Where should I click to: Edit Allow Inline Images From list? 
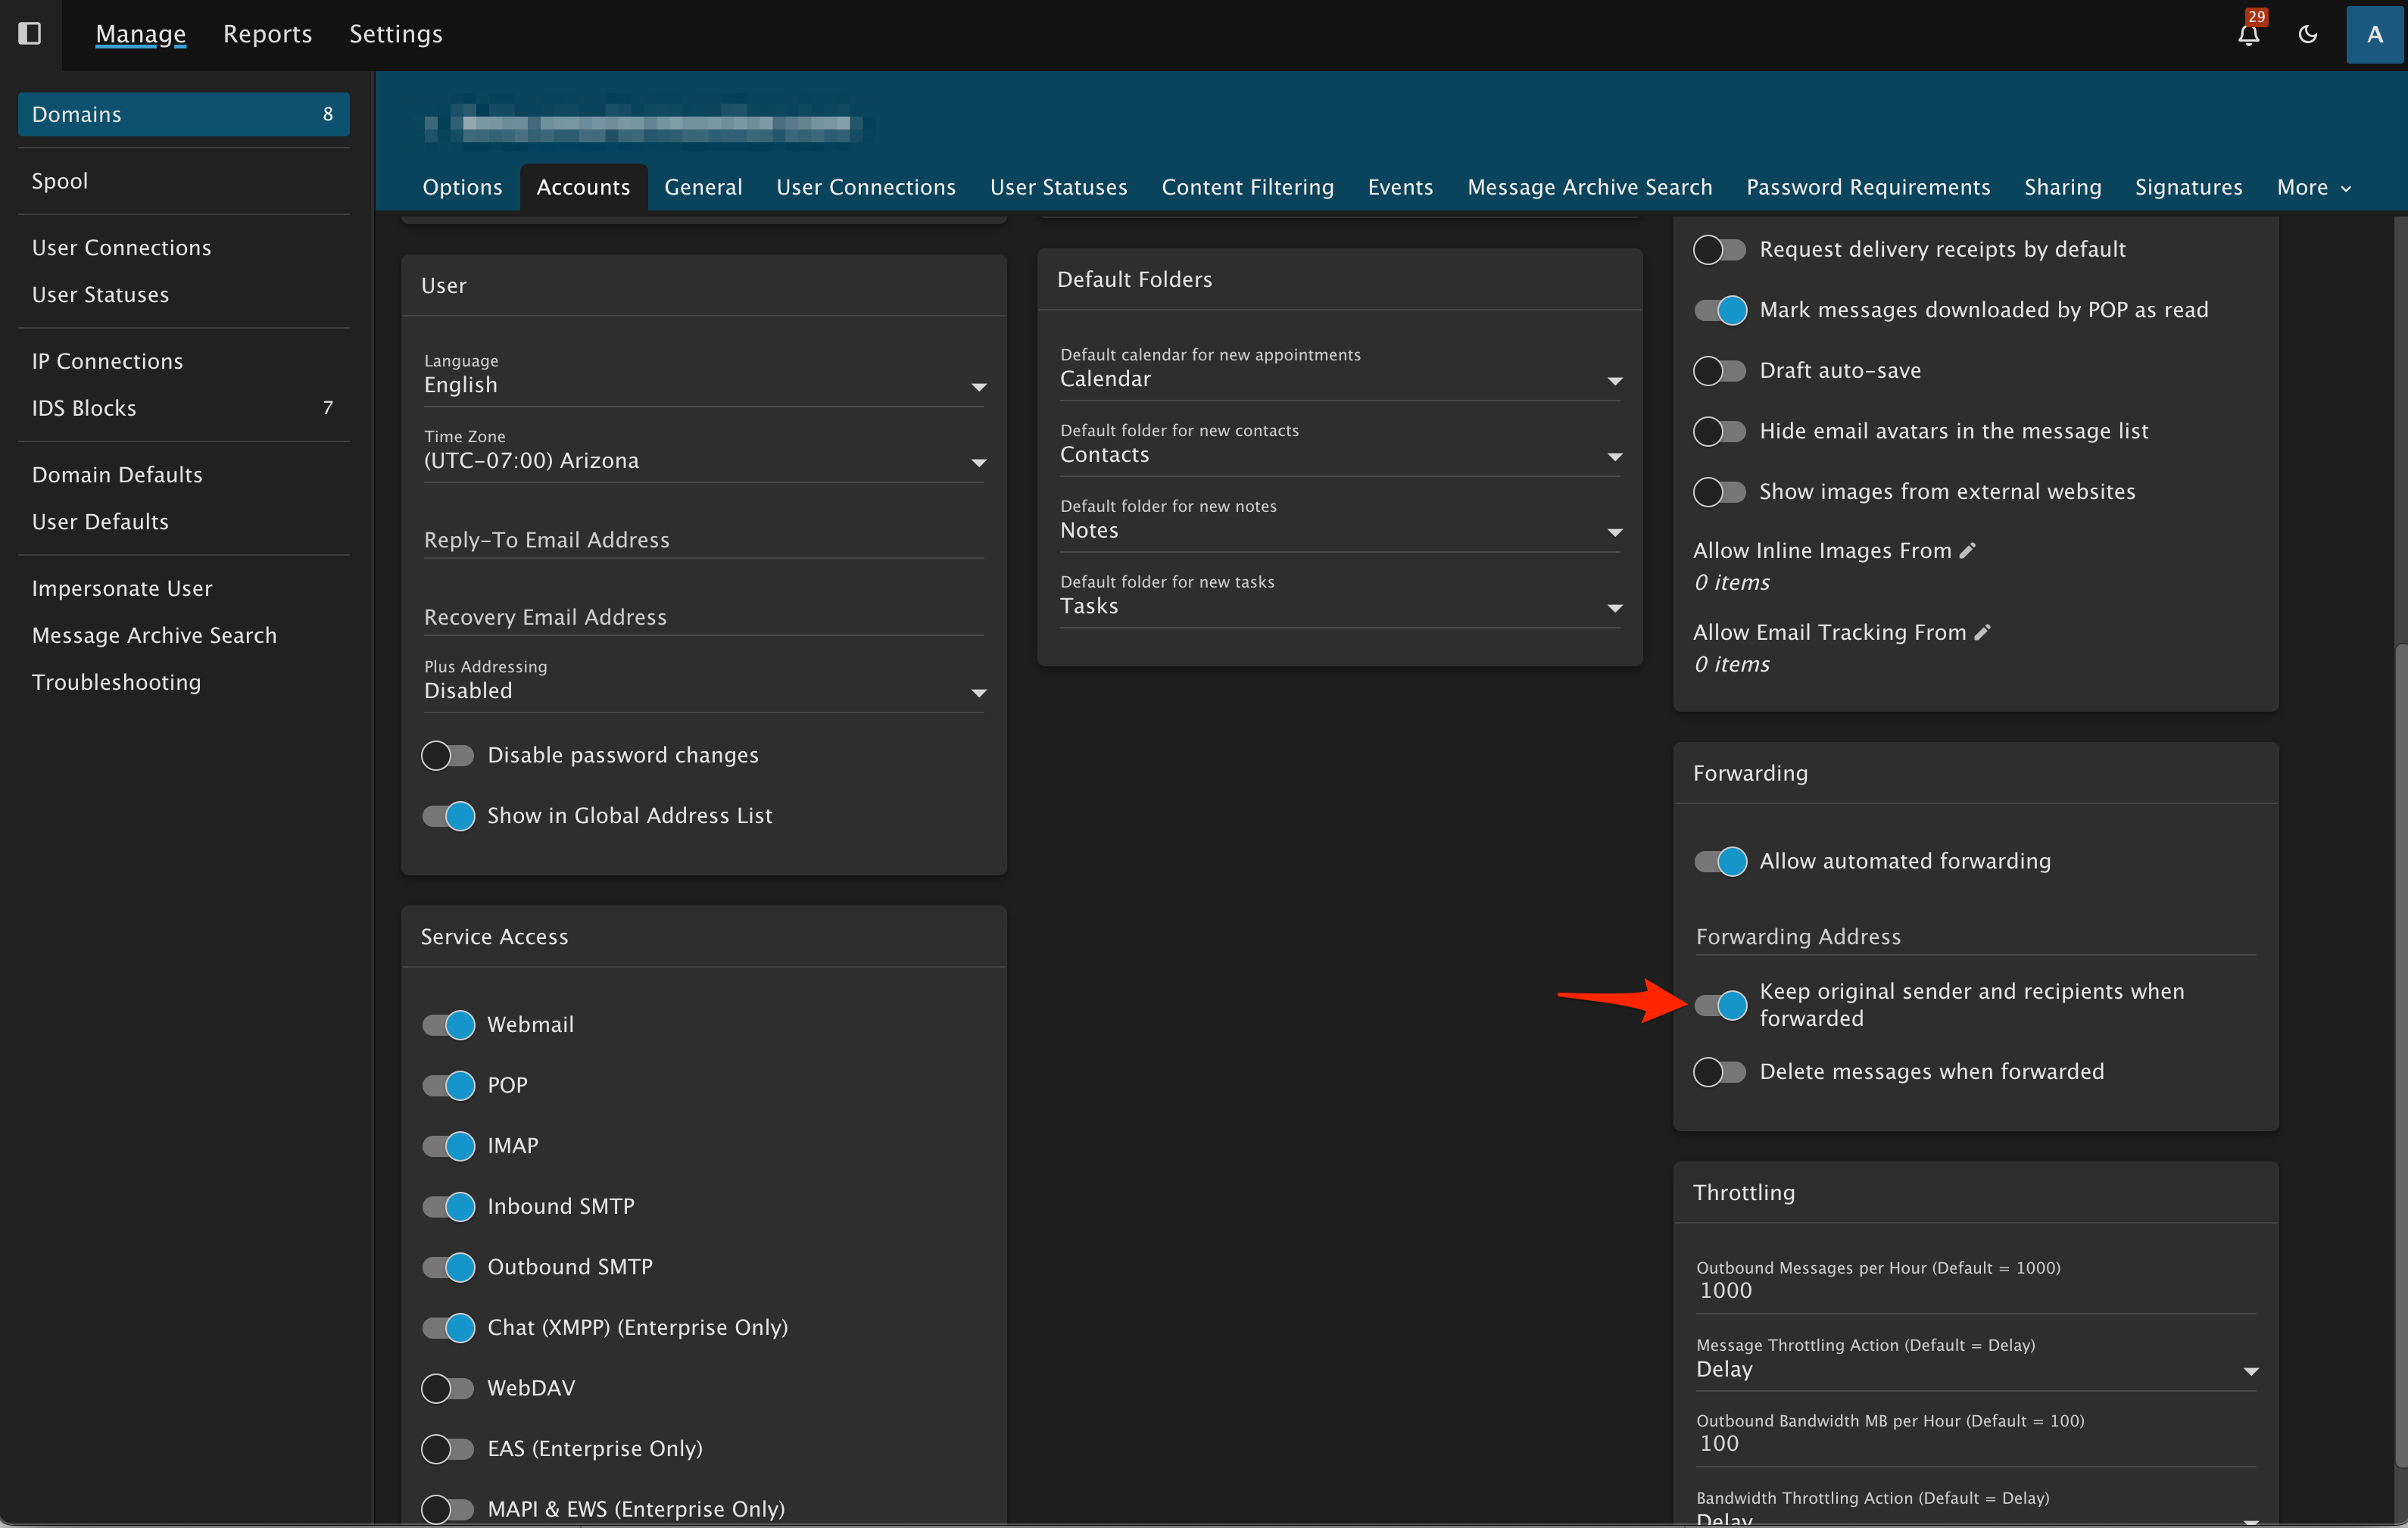1967,550
